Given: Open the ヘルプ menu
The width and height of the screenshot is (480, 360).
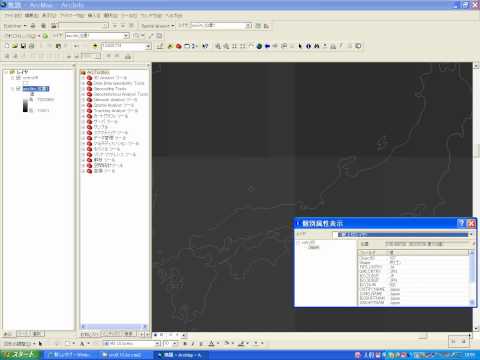Looking at the screenshot, I should point(174,15).
